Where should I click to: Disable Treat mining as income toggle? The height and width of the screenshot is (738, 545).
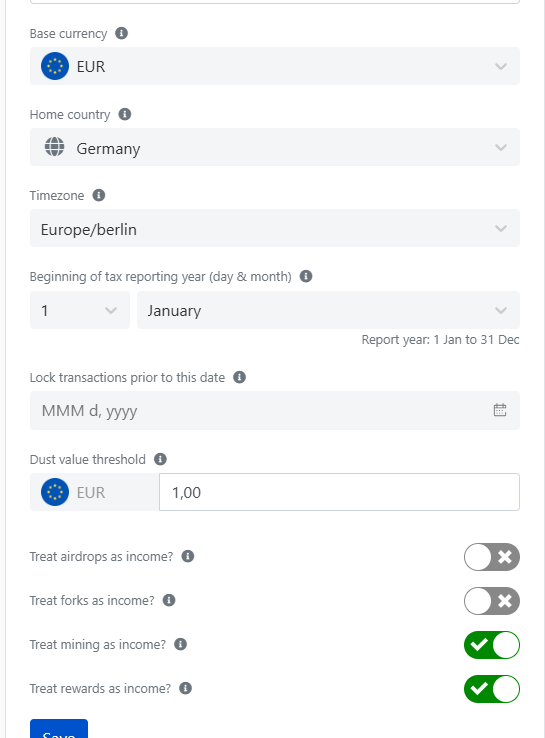492,645
